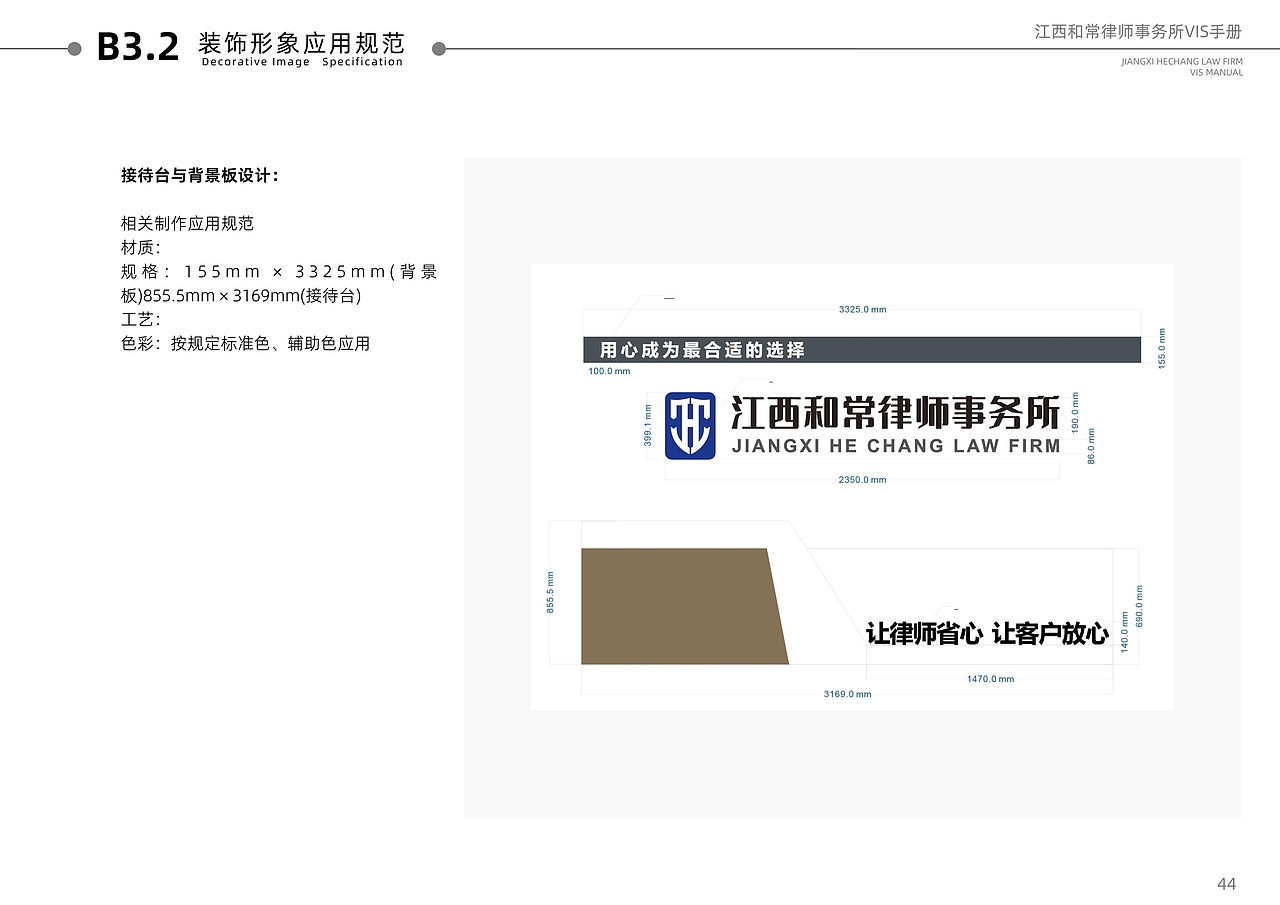Click the 190.0 mm dimension label

click(x=1075, y=412)
